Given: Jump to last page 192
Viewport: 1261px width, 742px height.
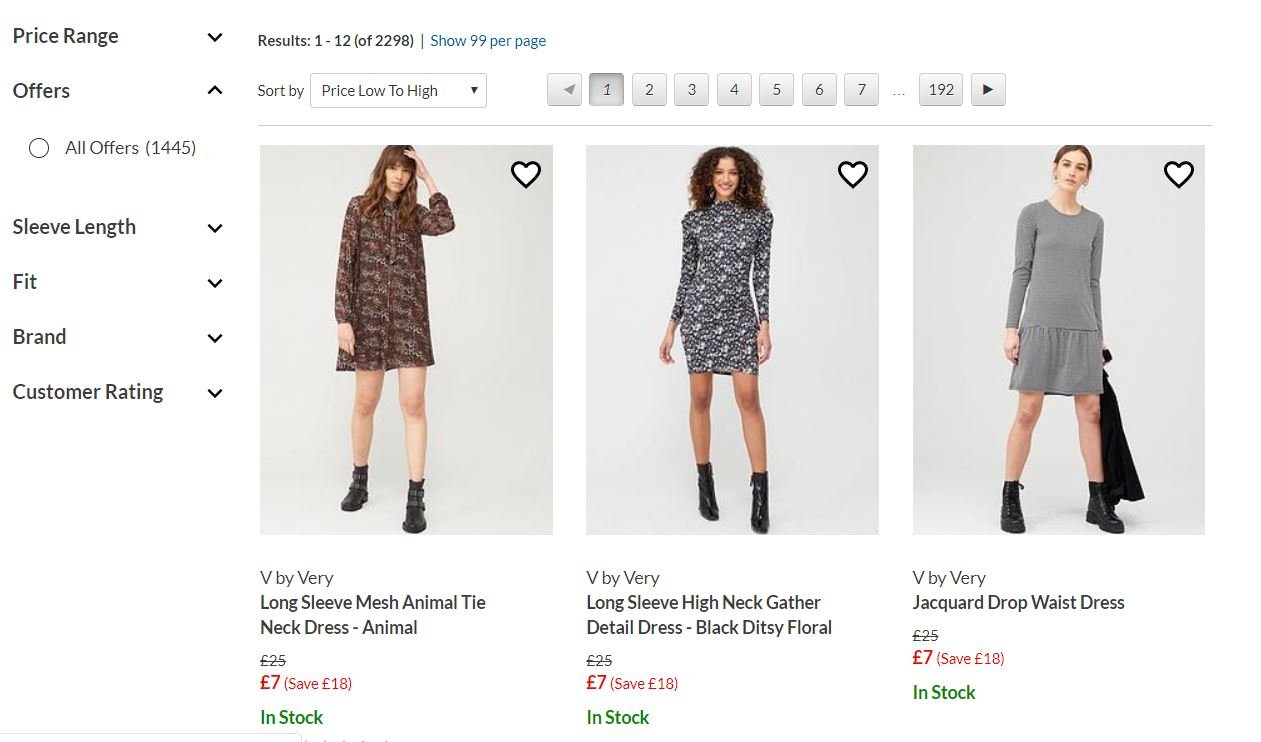Looking at the screenshot, I should click(x=941, y=90).
